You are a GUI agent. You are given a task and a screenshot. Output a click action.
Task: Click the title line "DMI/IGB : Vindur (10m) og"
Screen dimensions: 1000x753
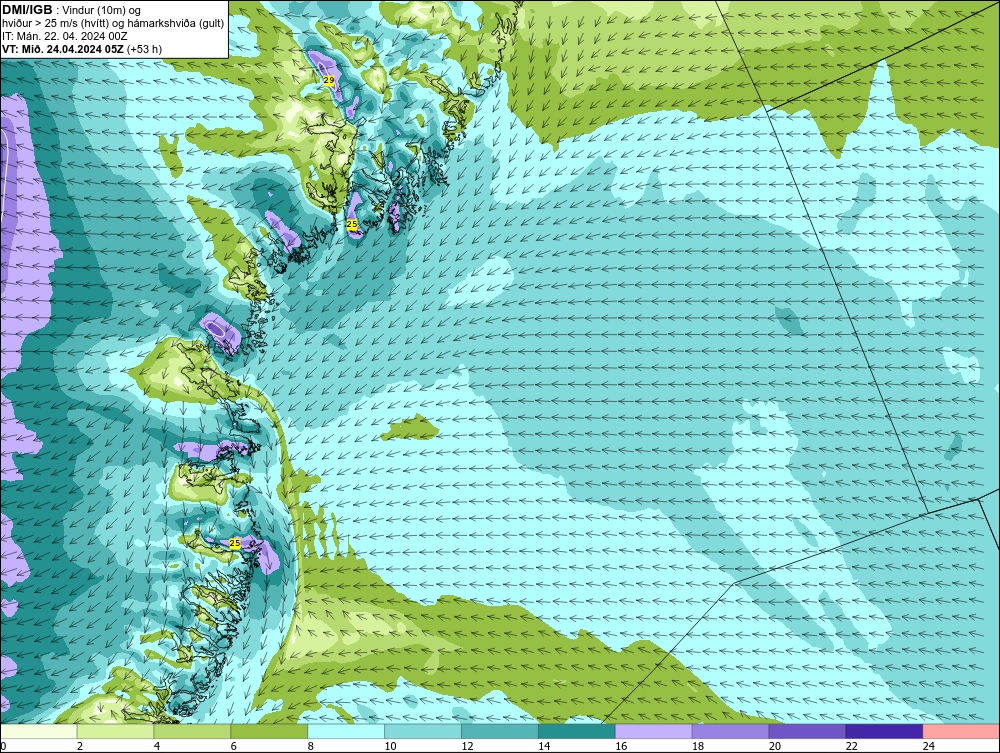coord(72,10)
